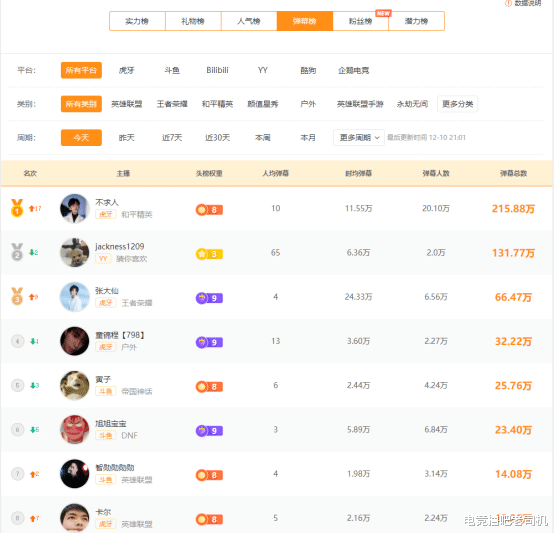Screen dimensions: 554x534
Task: Click the level 8 badge for rank 7 streamer
Action: [x=209, y=475]
